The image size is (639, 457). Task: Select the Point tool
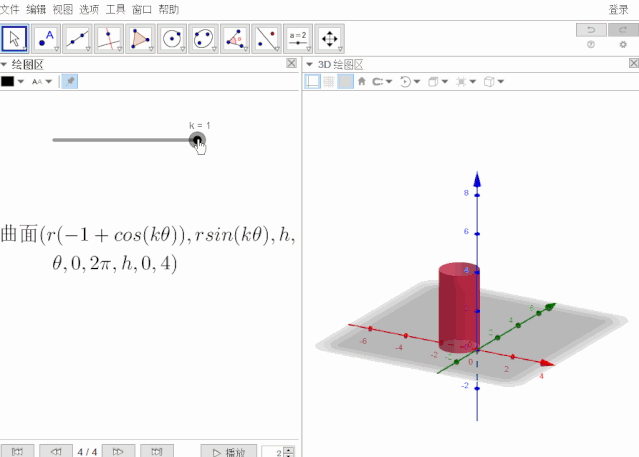coord(46,39)
